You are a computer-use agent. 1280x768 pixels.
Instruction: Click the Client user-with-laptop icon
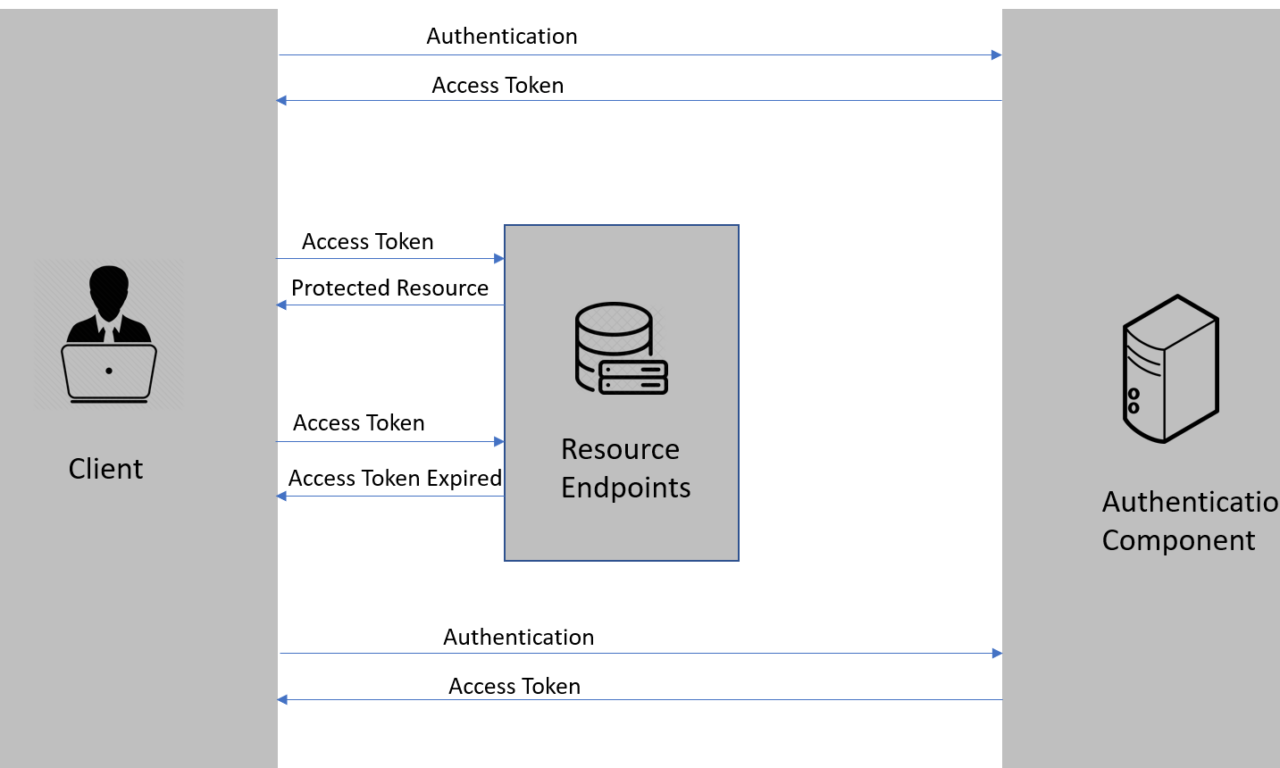point(109,334)
